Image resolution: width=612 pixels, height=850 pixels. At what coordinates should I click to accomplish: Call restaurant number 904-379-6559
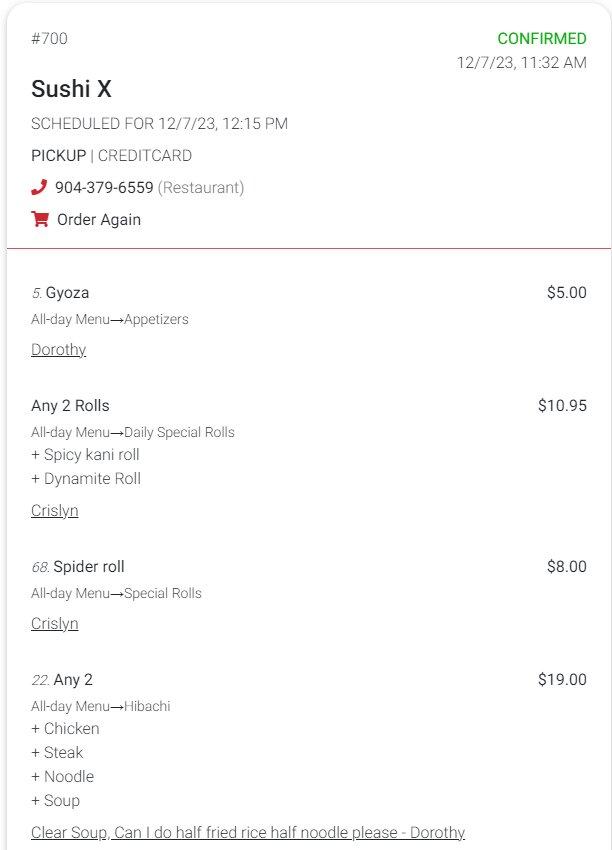104,188
